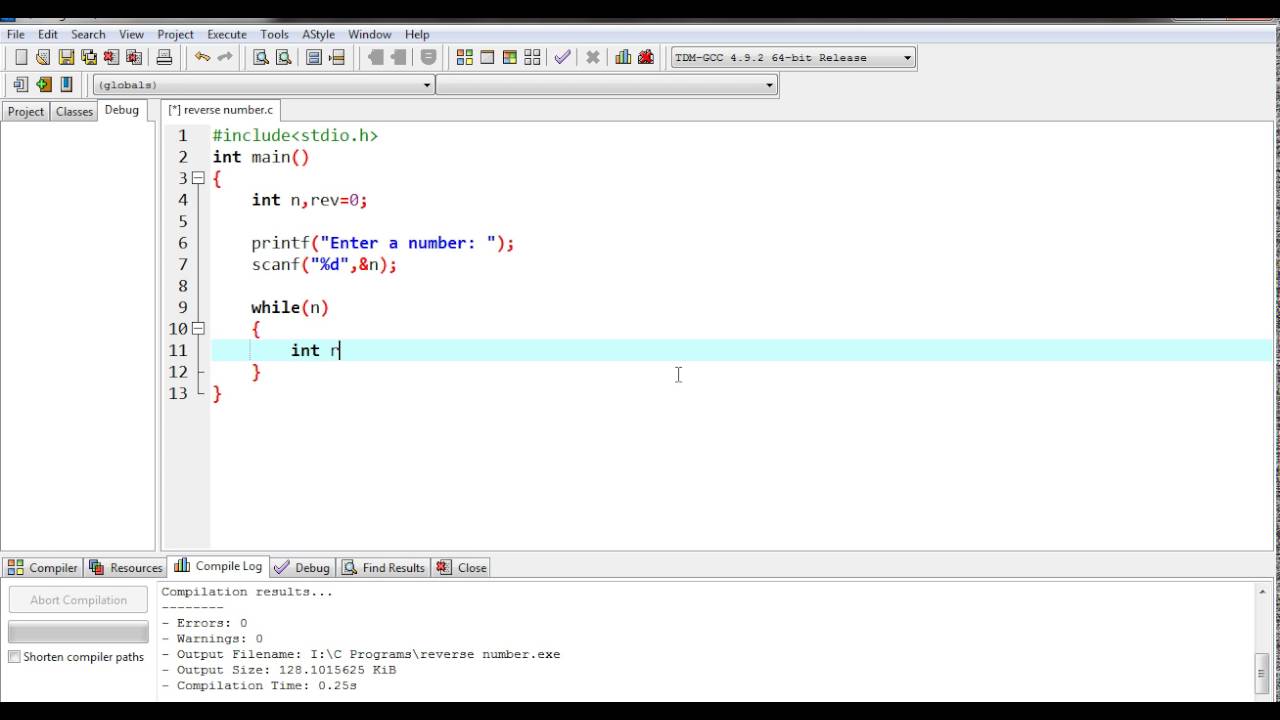
Task: Open the Debug tab in the bottom panel
Action: (x=302, y=567)
